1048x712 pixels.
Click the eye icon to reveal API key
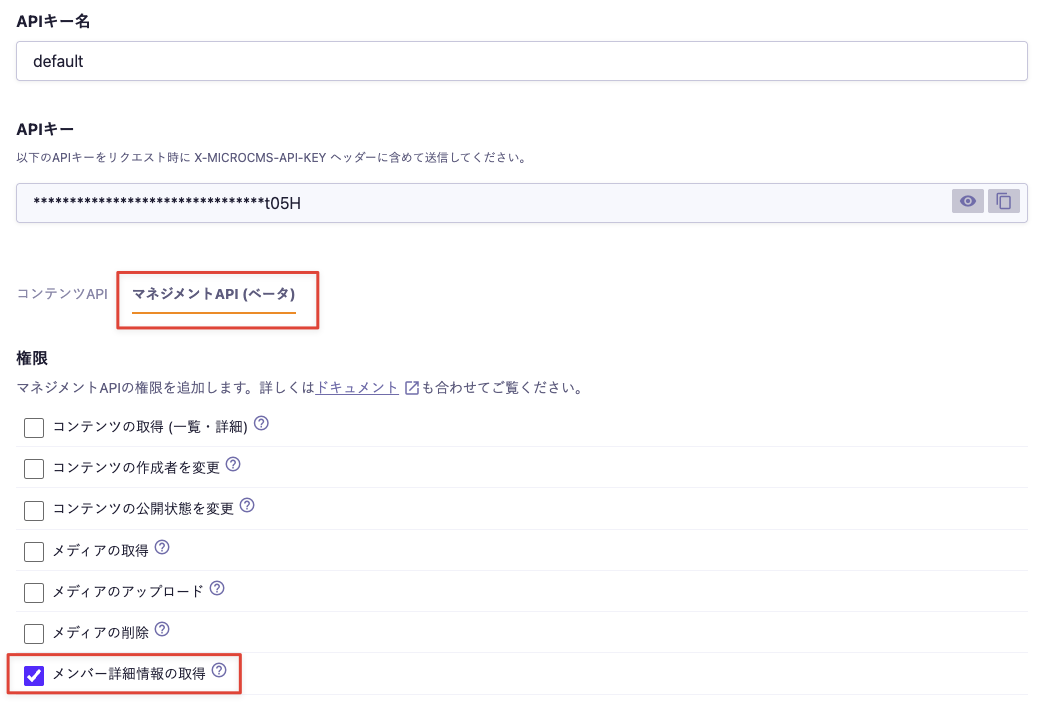click(967, 201)
